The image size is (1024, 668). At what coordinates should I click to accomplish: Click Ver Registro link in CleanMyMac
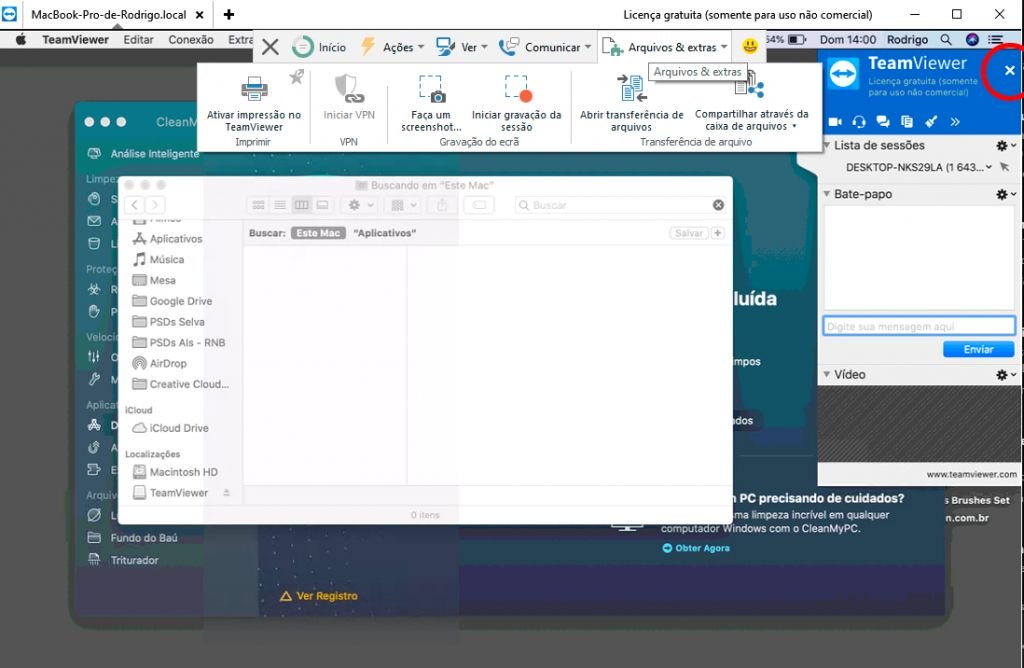(319, 596)
